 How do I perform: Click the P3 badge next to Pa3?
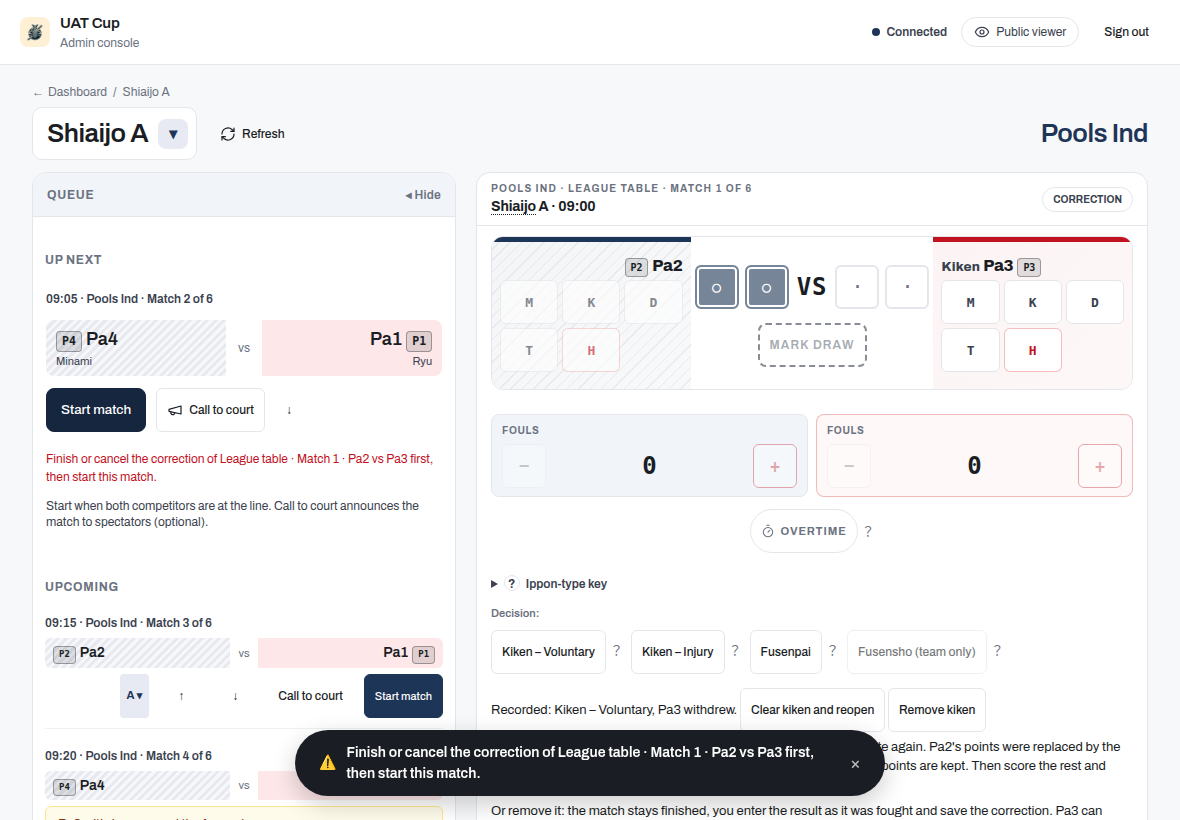[x=1029, y=267]
